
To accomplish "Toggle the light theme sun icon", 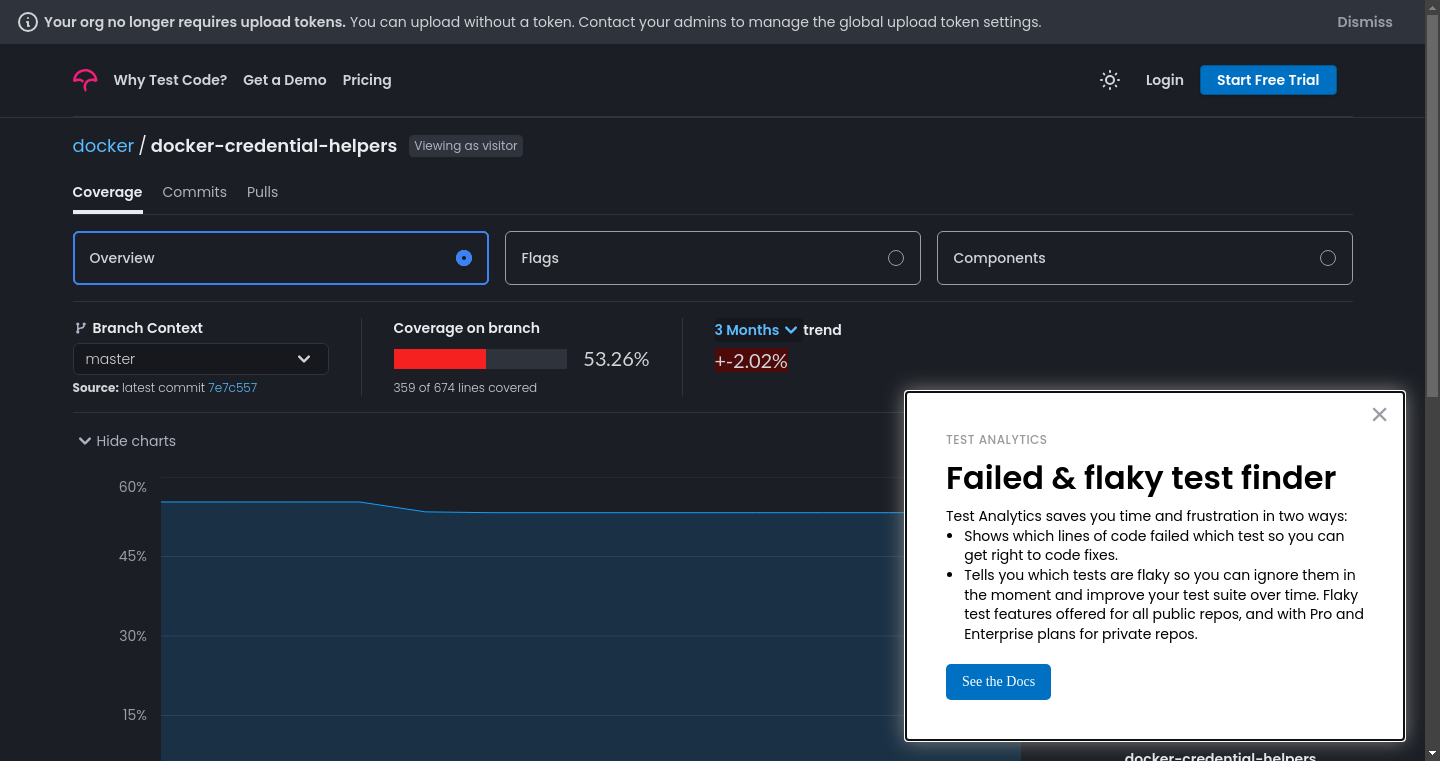I will 1110,80.
